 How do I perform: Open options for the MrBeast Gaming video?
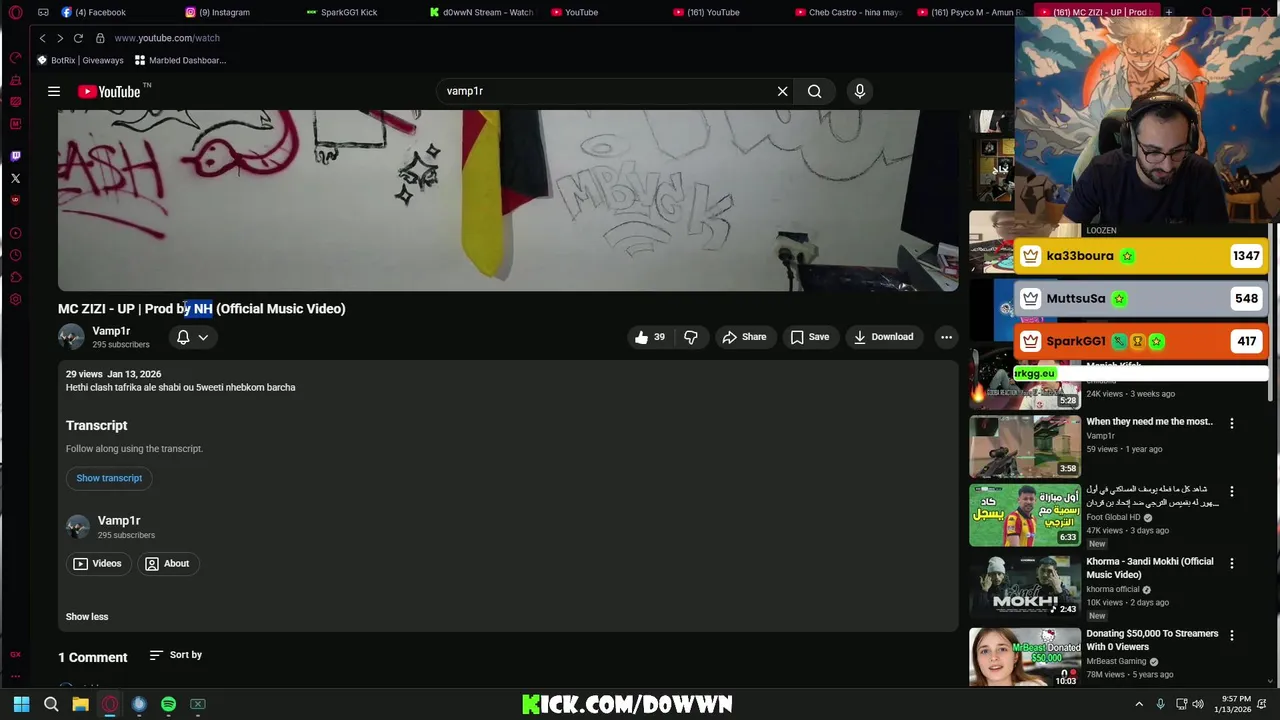tap(1232, 636)
